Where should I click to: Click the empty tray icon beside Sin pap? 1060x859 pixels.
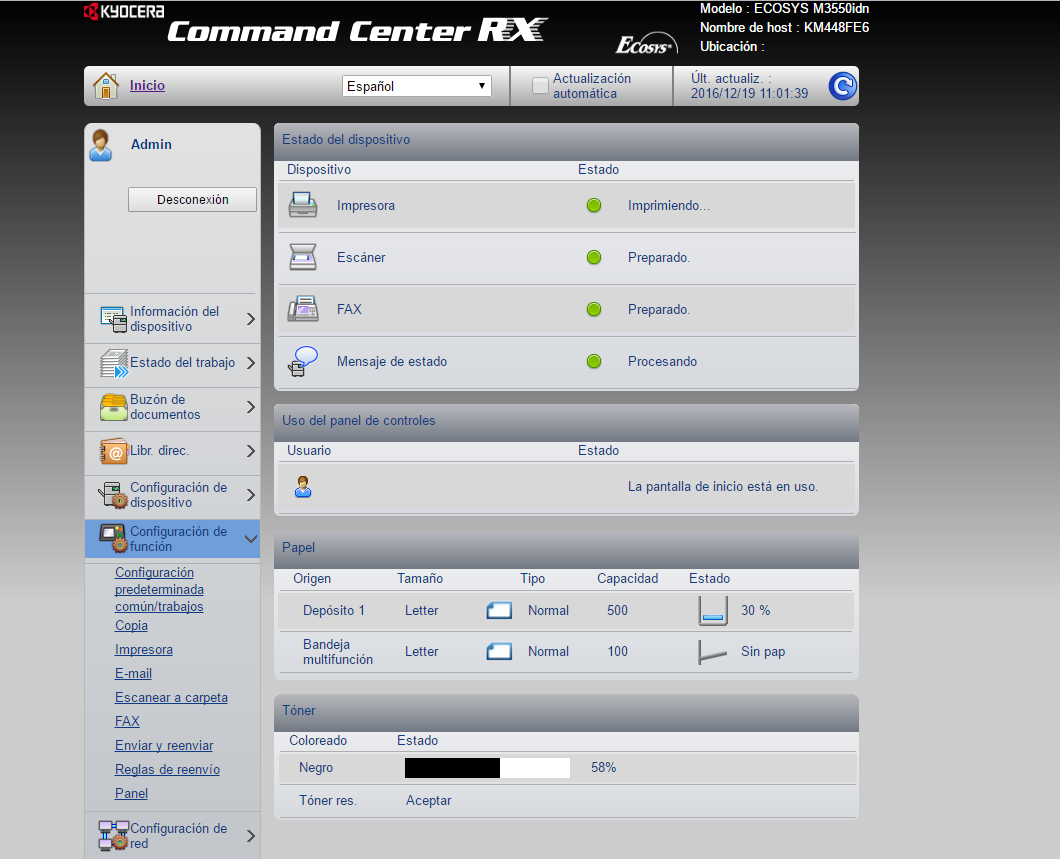pyautogui.click(x=713, y=652)
